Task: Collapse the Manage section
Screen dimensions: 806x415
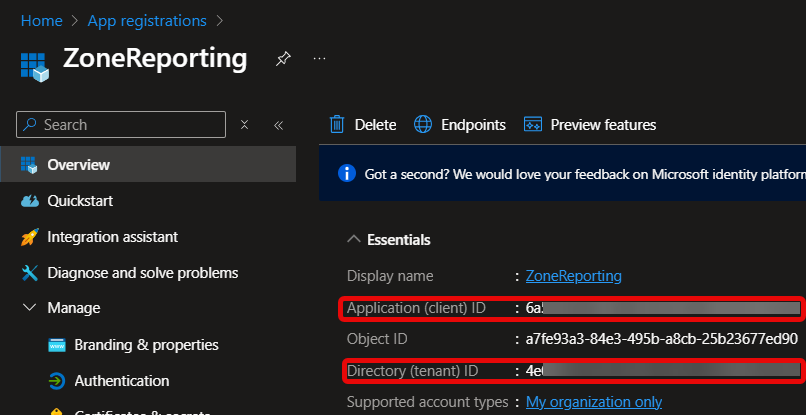Action: 30,308
